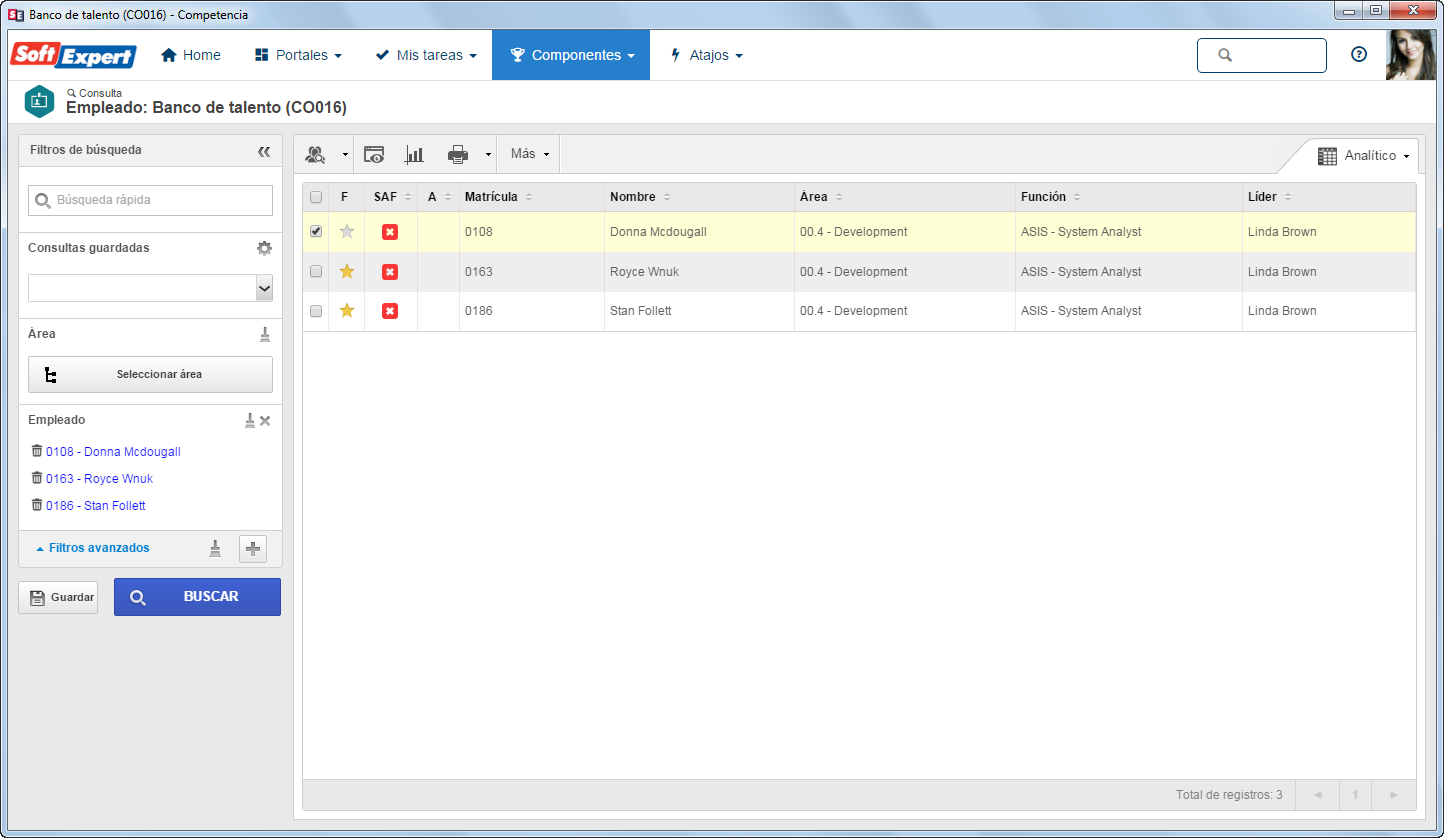Add advanced filter with plus icon
Viewport: 1444px width, 838px height.
pyautogui.click(x=253, y=548)
